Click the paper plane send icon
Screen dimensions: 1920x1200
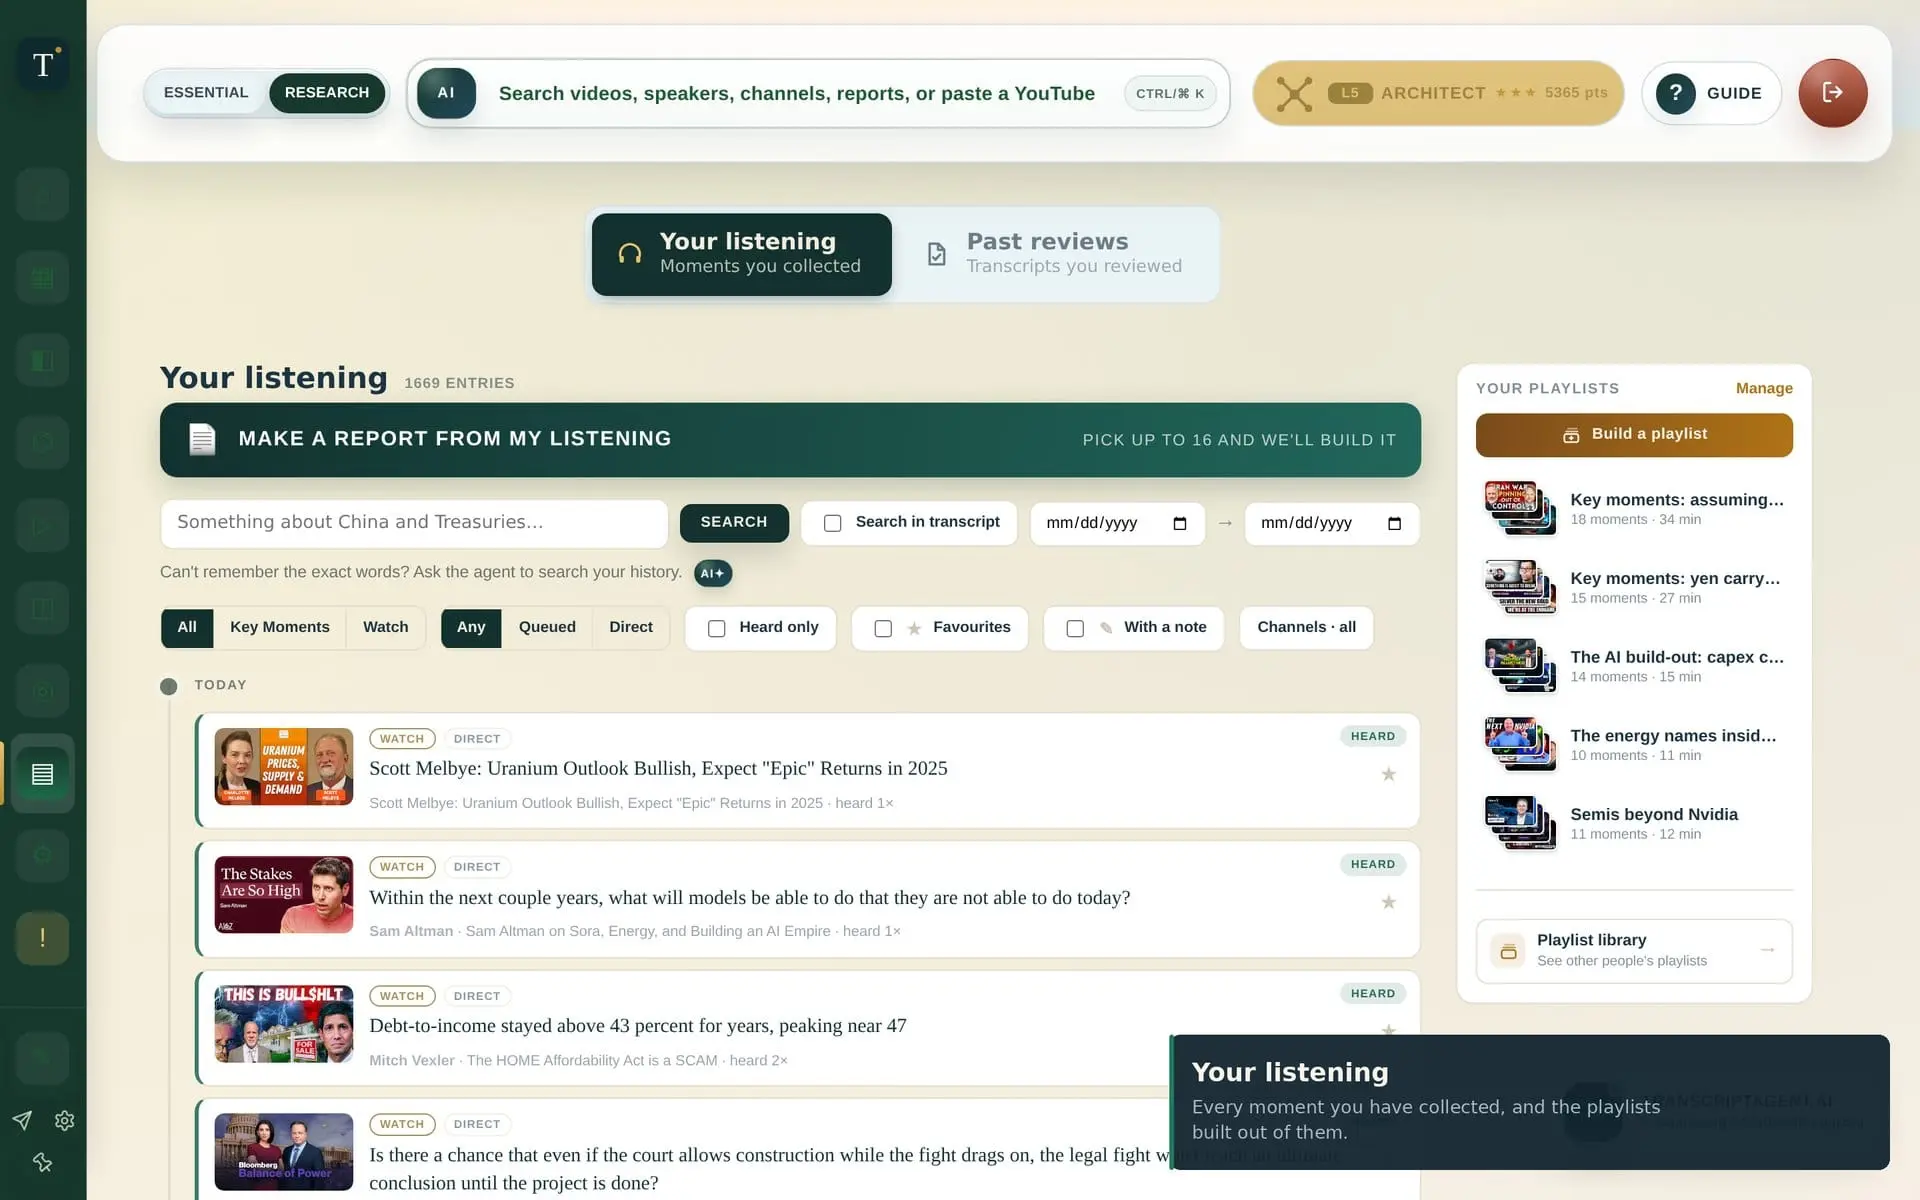22,1120
